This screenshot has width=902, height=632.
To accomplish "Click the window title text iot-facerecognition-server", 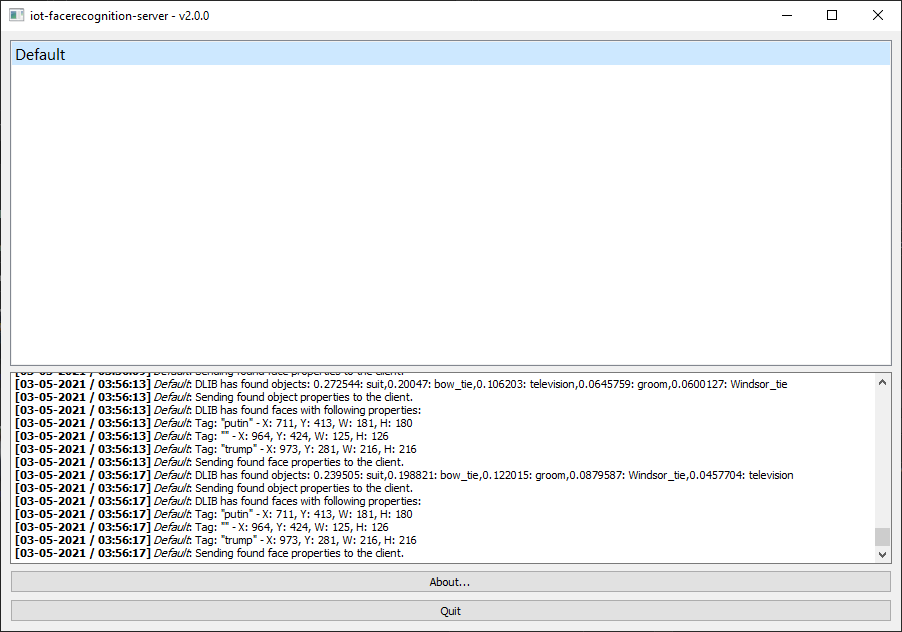I will tap(120, 16).
